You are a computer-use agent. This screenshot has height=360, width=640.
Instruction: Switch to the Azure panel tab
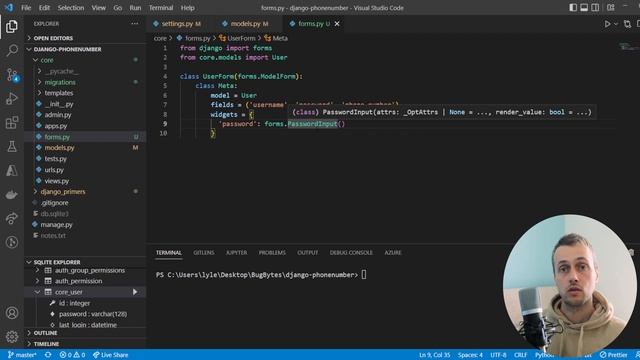coord(393,253)
